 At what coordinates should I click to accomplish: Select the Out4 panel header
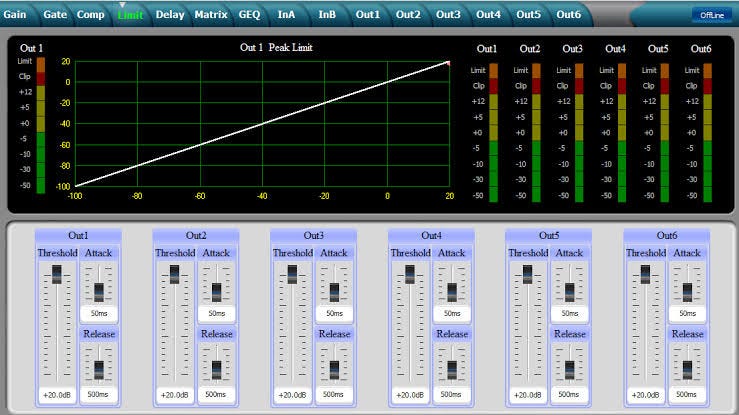431,236
